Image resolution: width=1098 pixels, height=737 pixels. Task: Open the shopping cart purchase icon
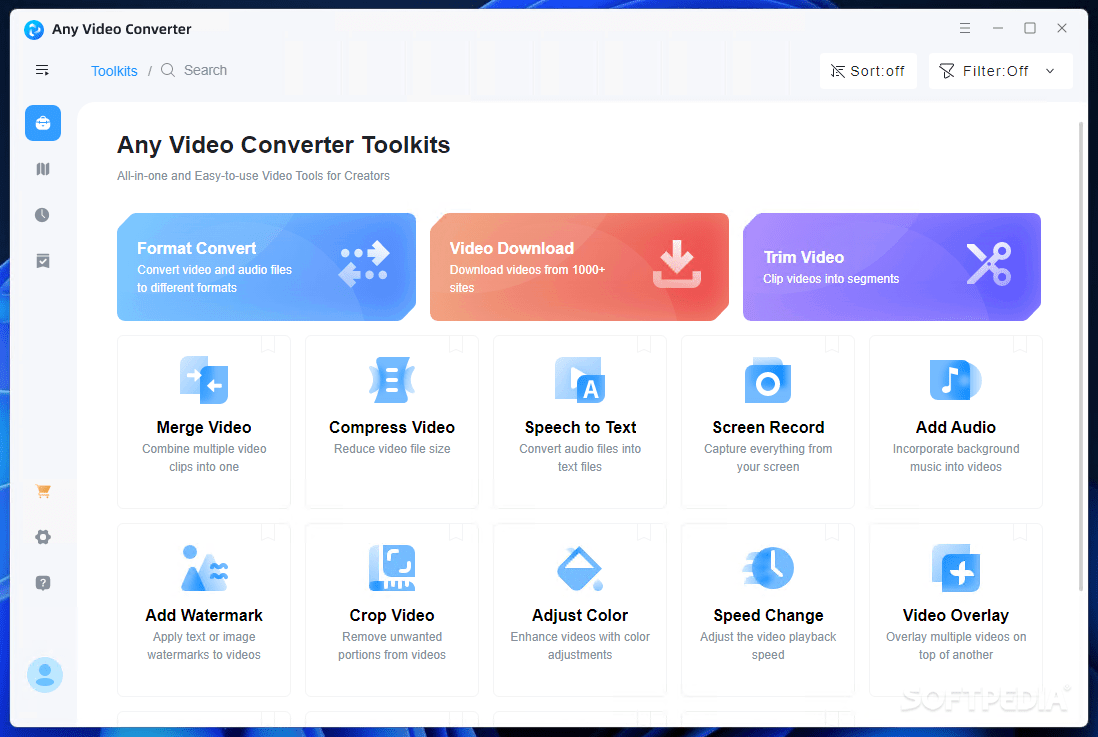coord(43,491)
